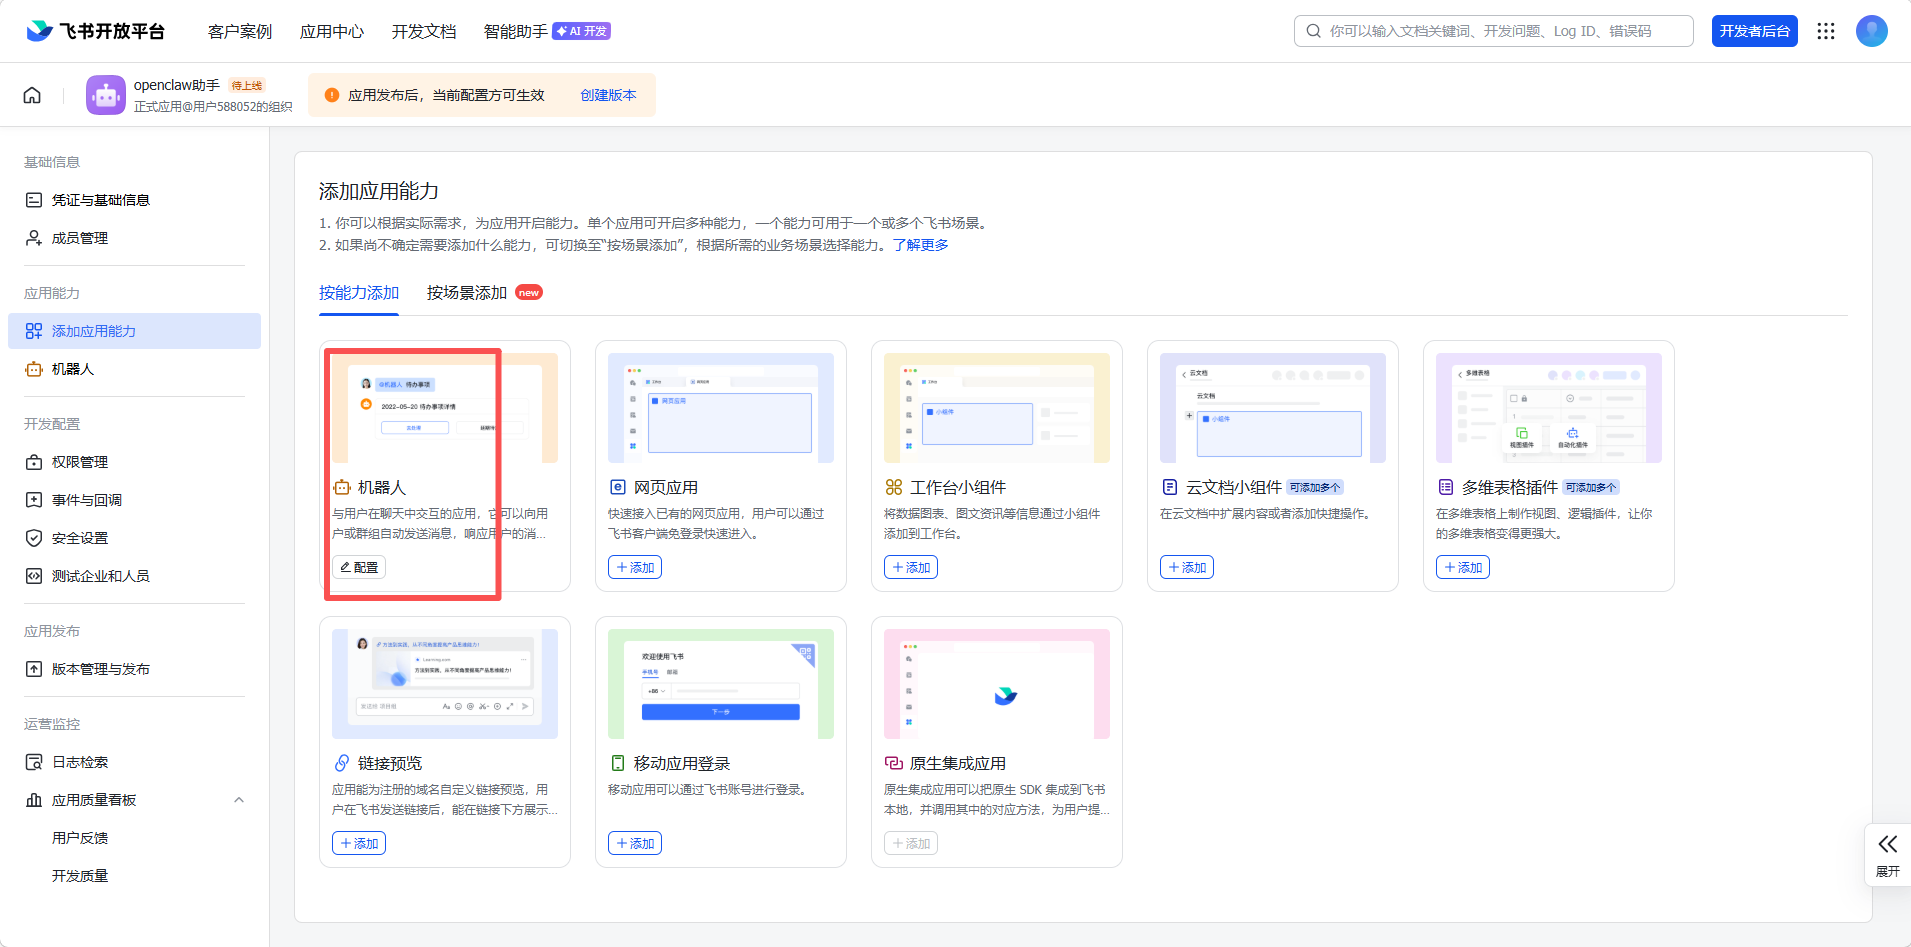Click the 链接预览 link icon
1911x947 pixels.
point(342,763)
